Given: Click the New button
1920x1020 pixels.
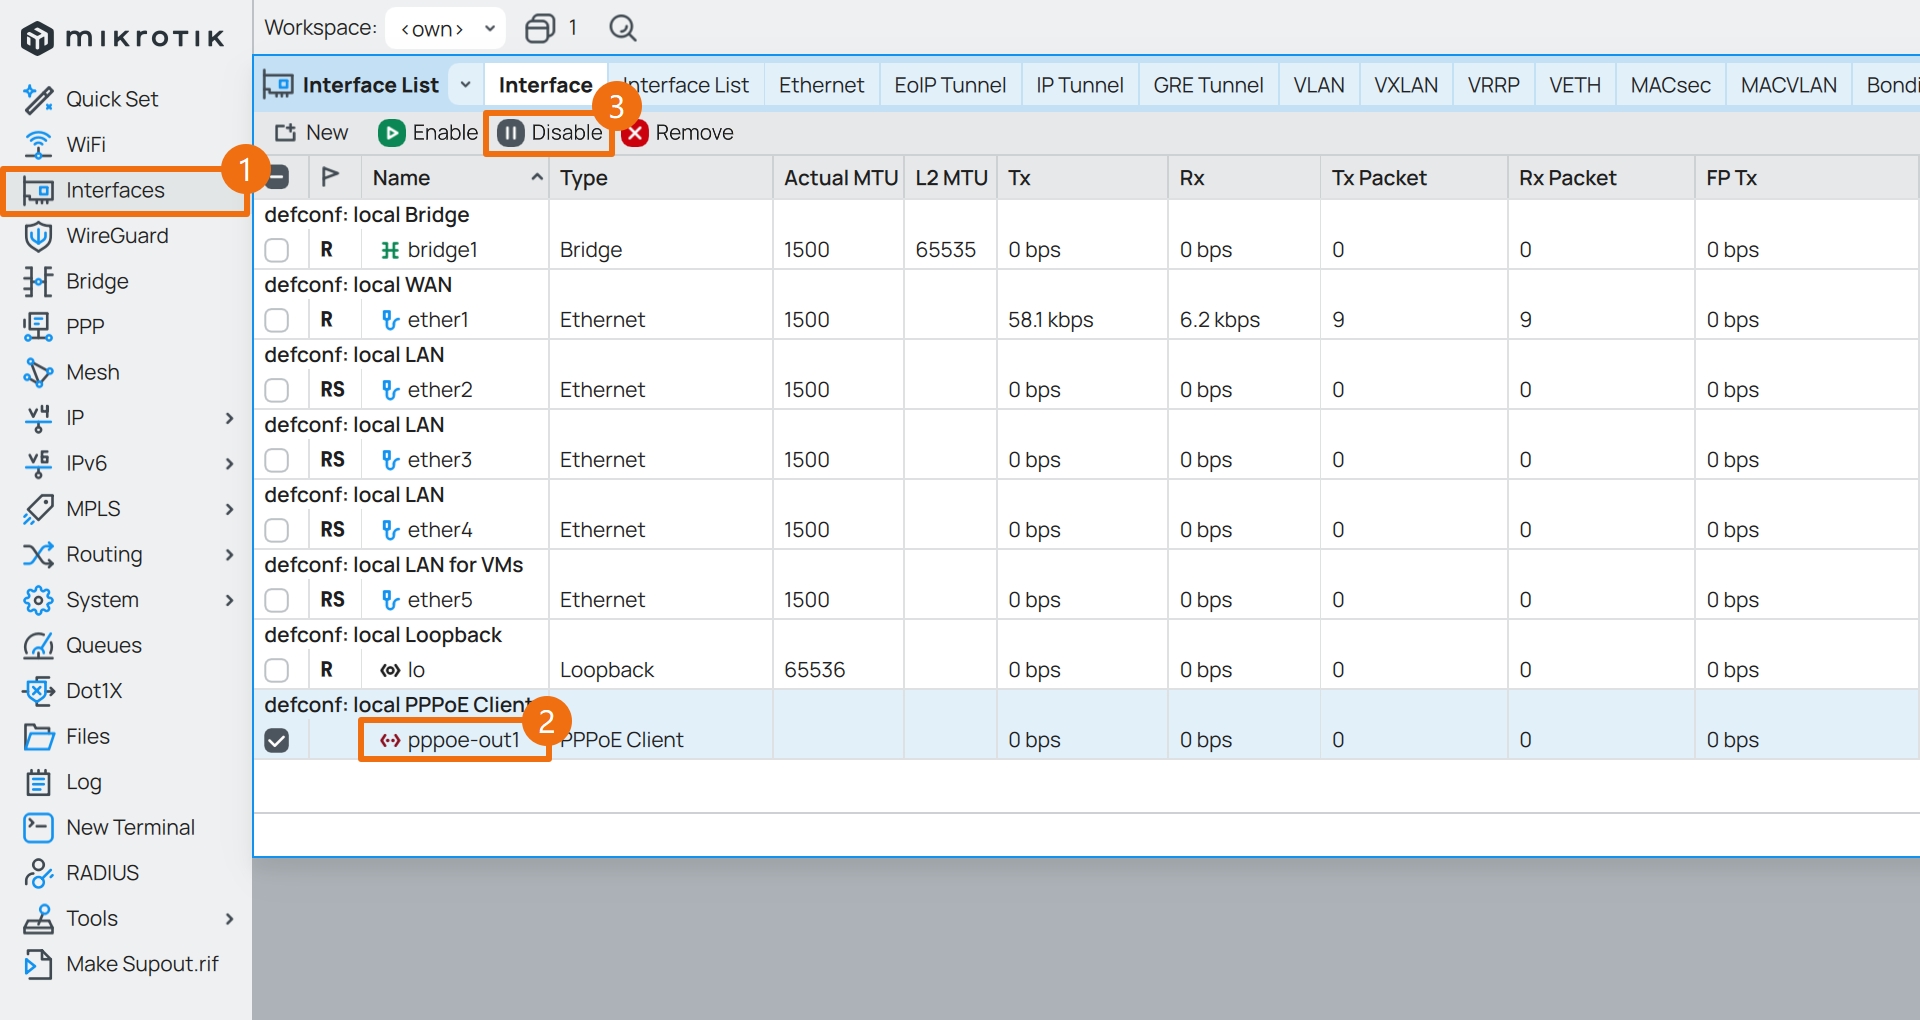Looking at the screenshot, I should [x=312, y=133].
